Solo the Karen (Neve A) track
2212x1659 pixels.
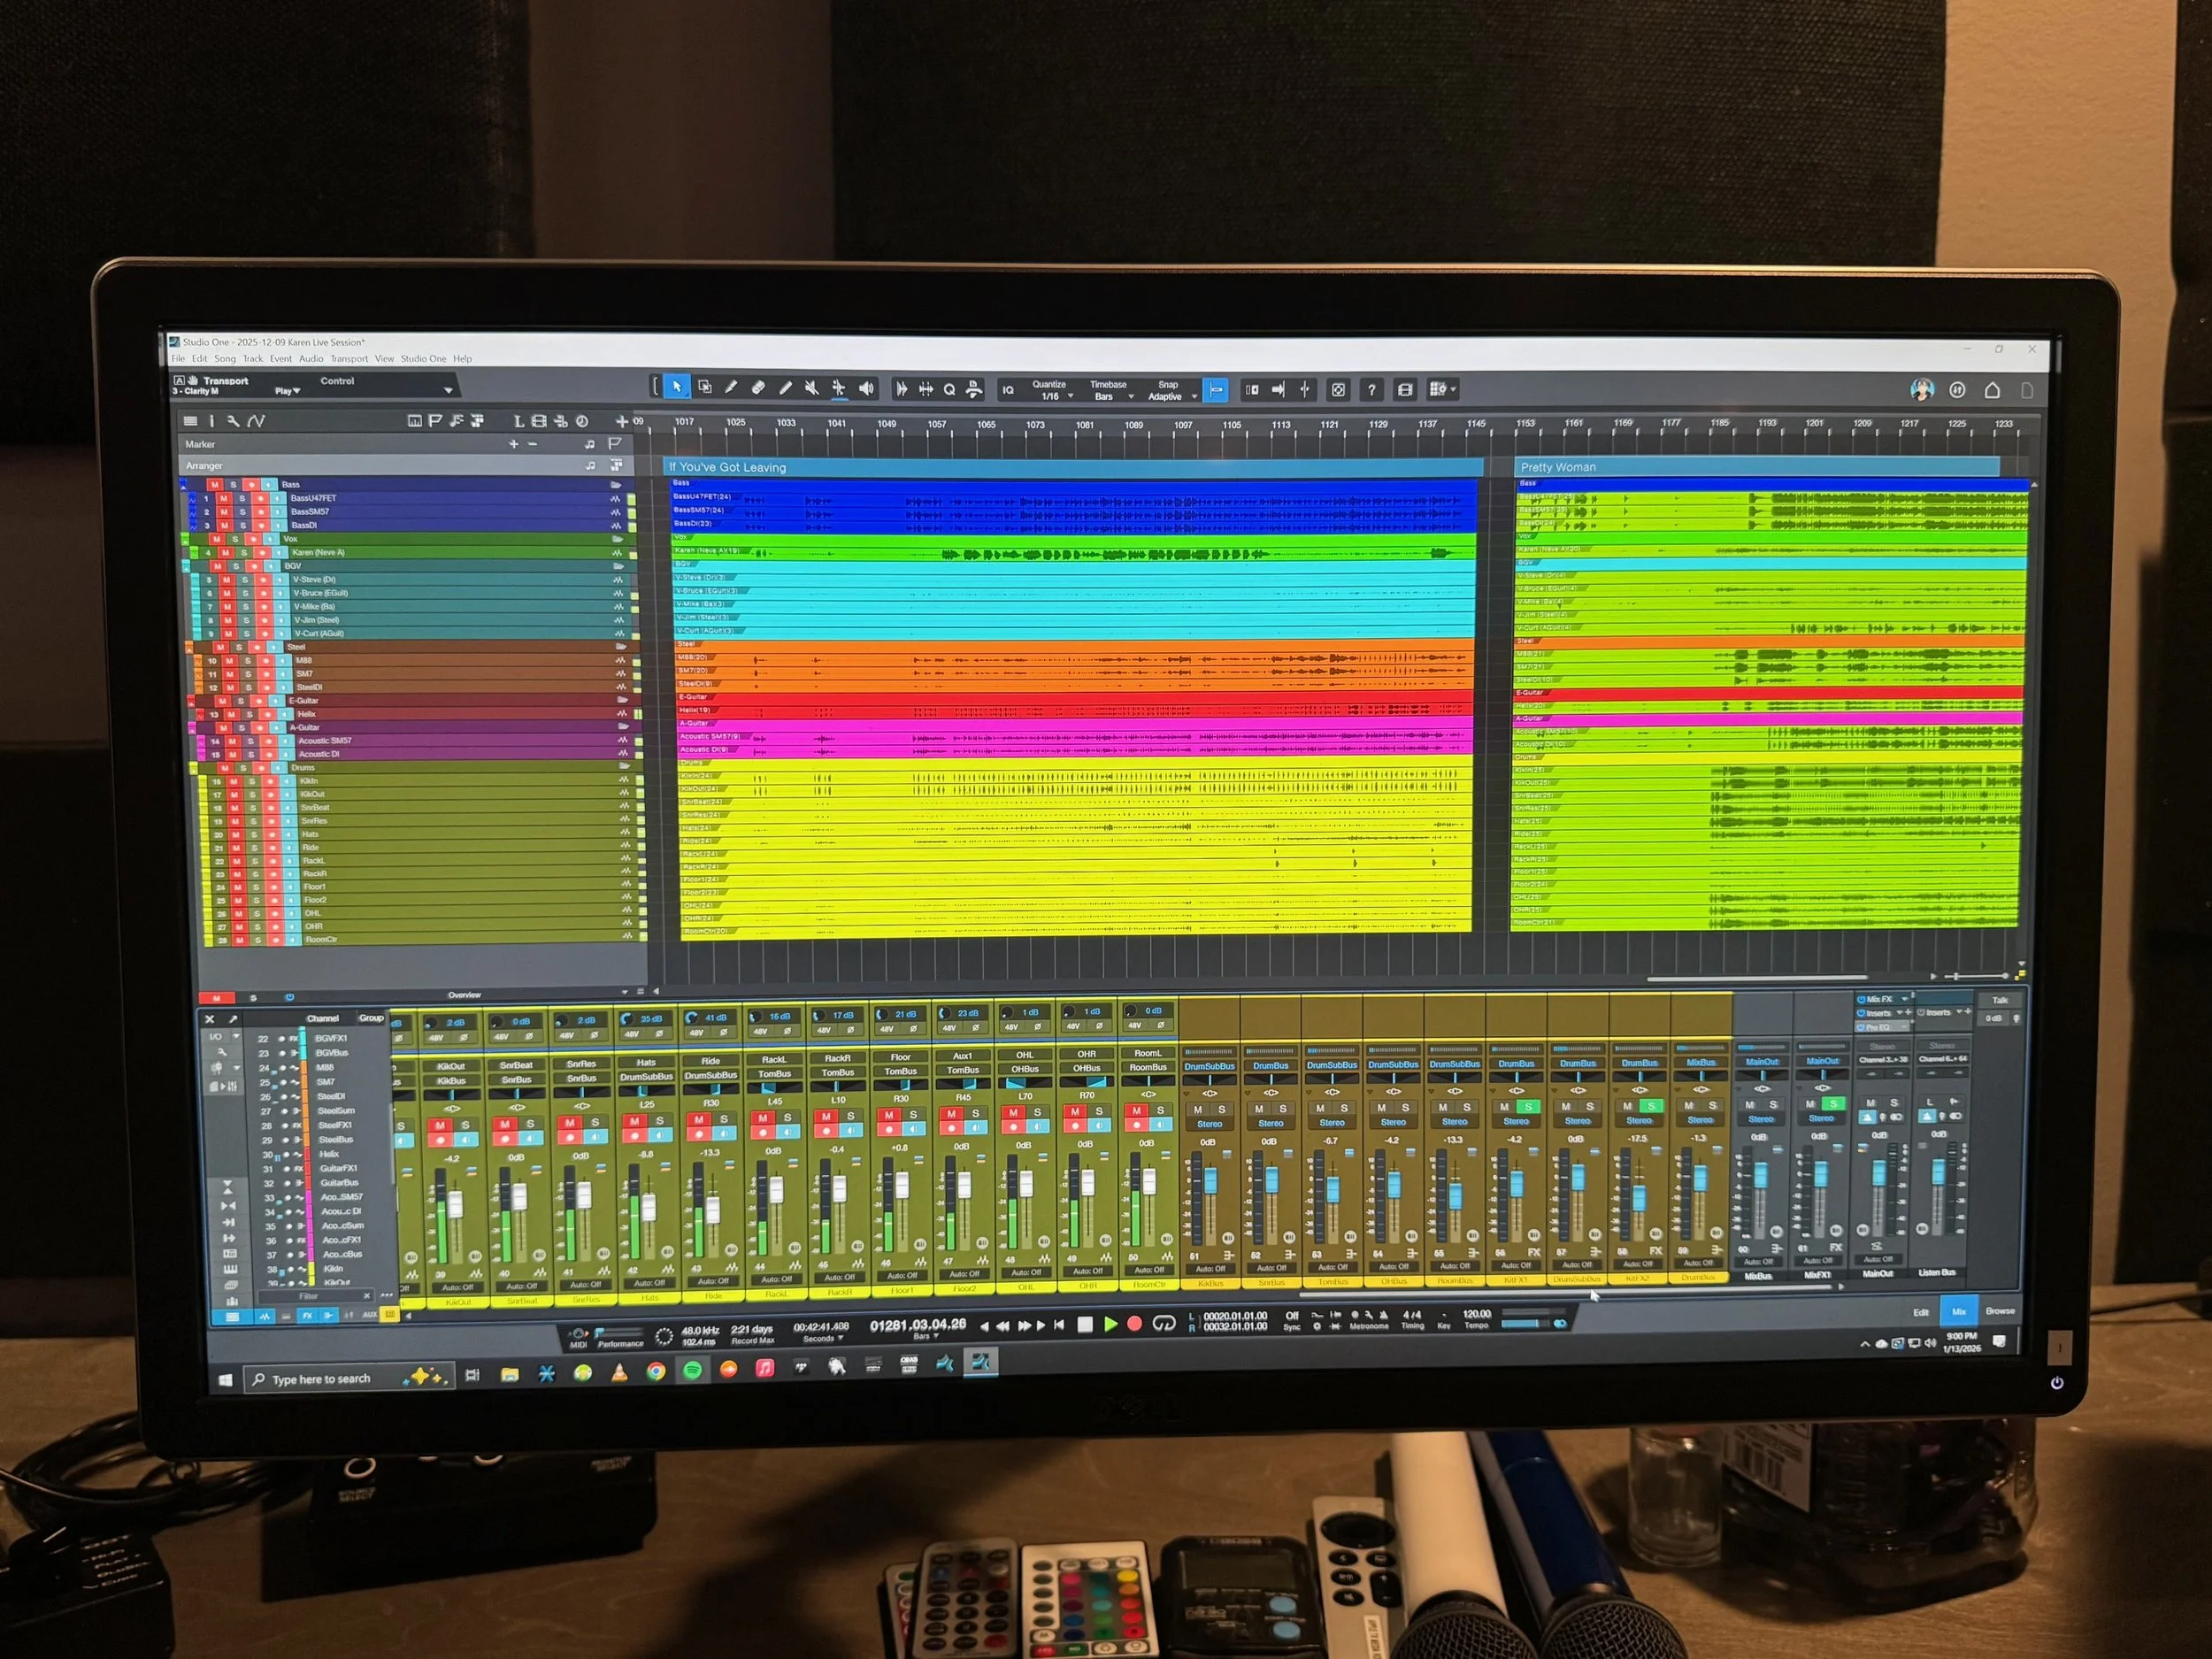pyautogui.click(x=243, y=552)
